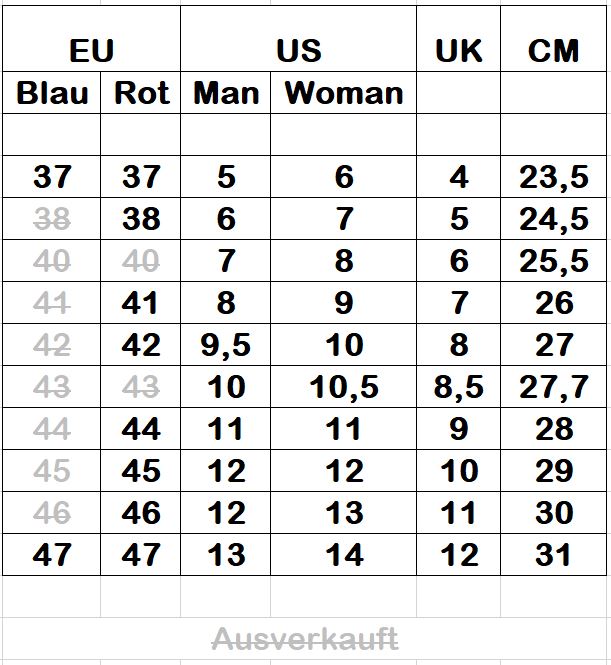Select the CM cell showing 27,7
Viewport: 611px width, 665px height.
click(553, 387)
